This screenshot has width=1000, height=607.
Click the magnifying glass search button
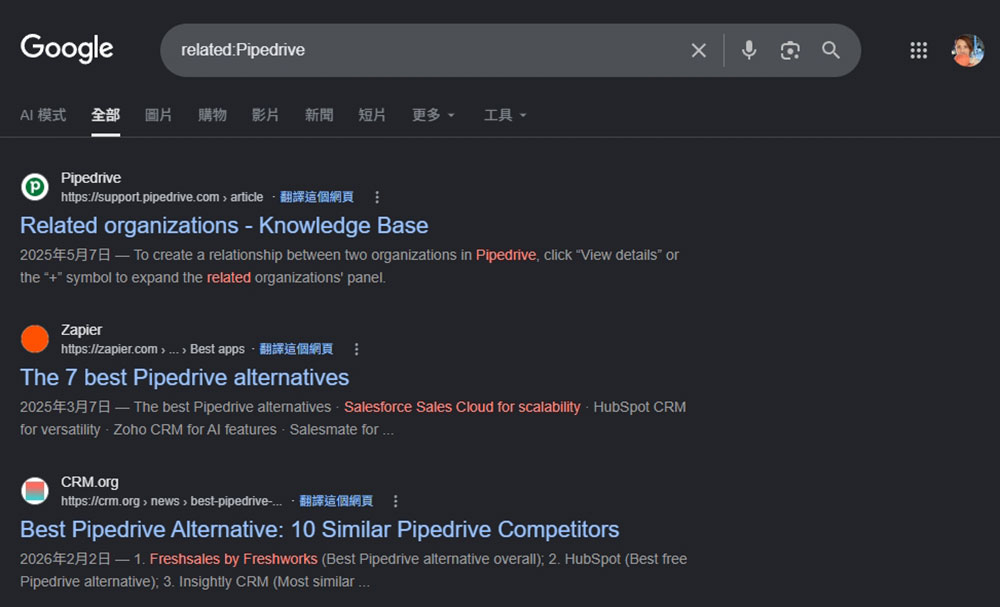coord(830,50)
